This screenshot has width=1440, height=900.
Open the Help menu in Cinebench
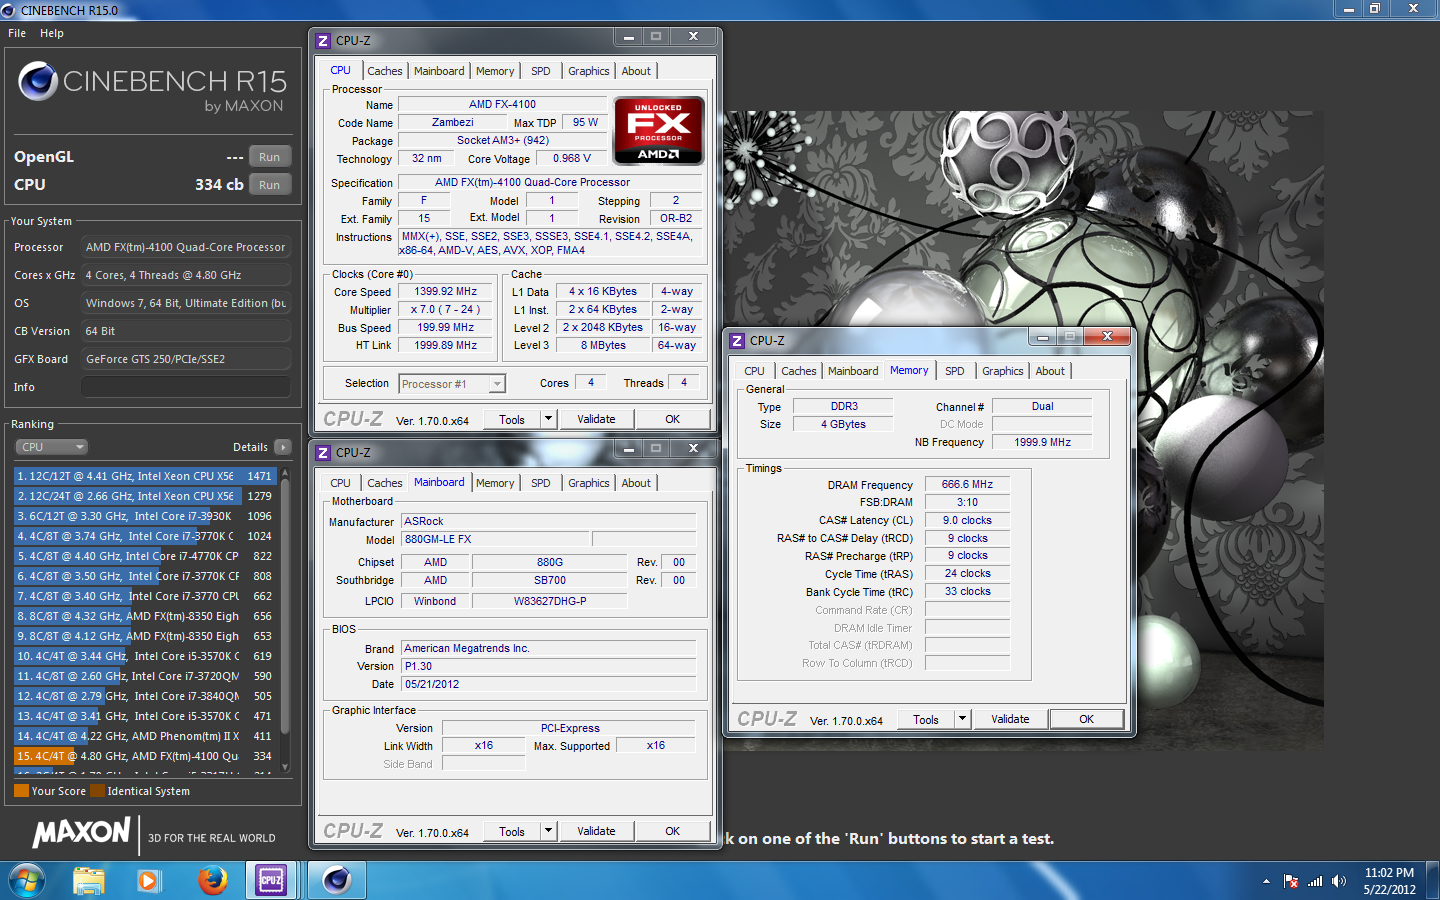[x=52, y=33]
